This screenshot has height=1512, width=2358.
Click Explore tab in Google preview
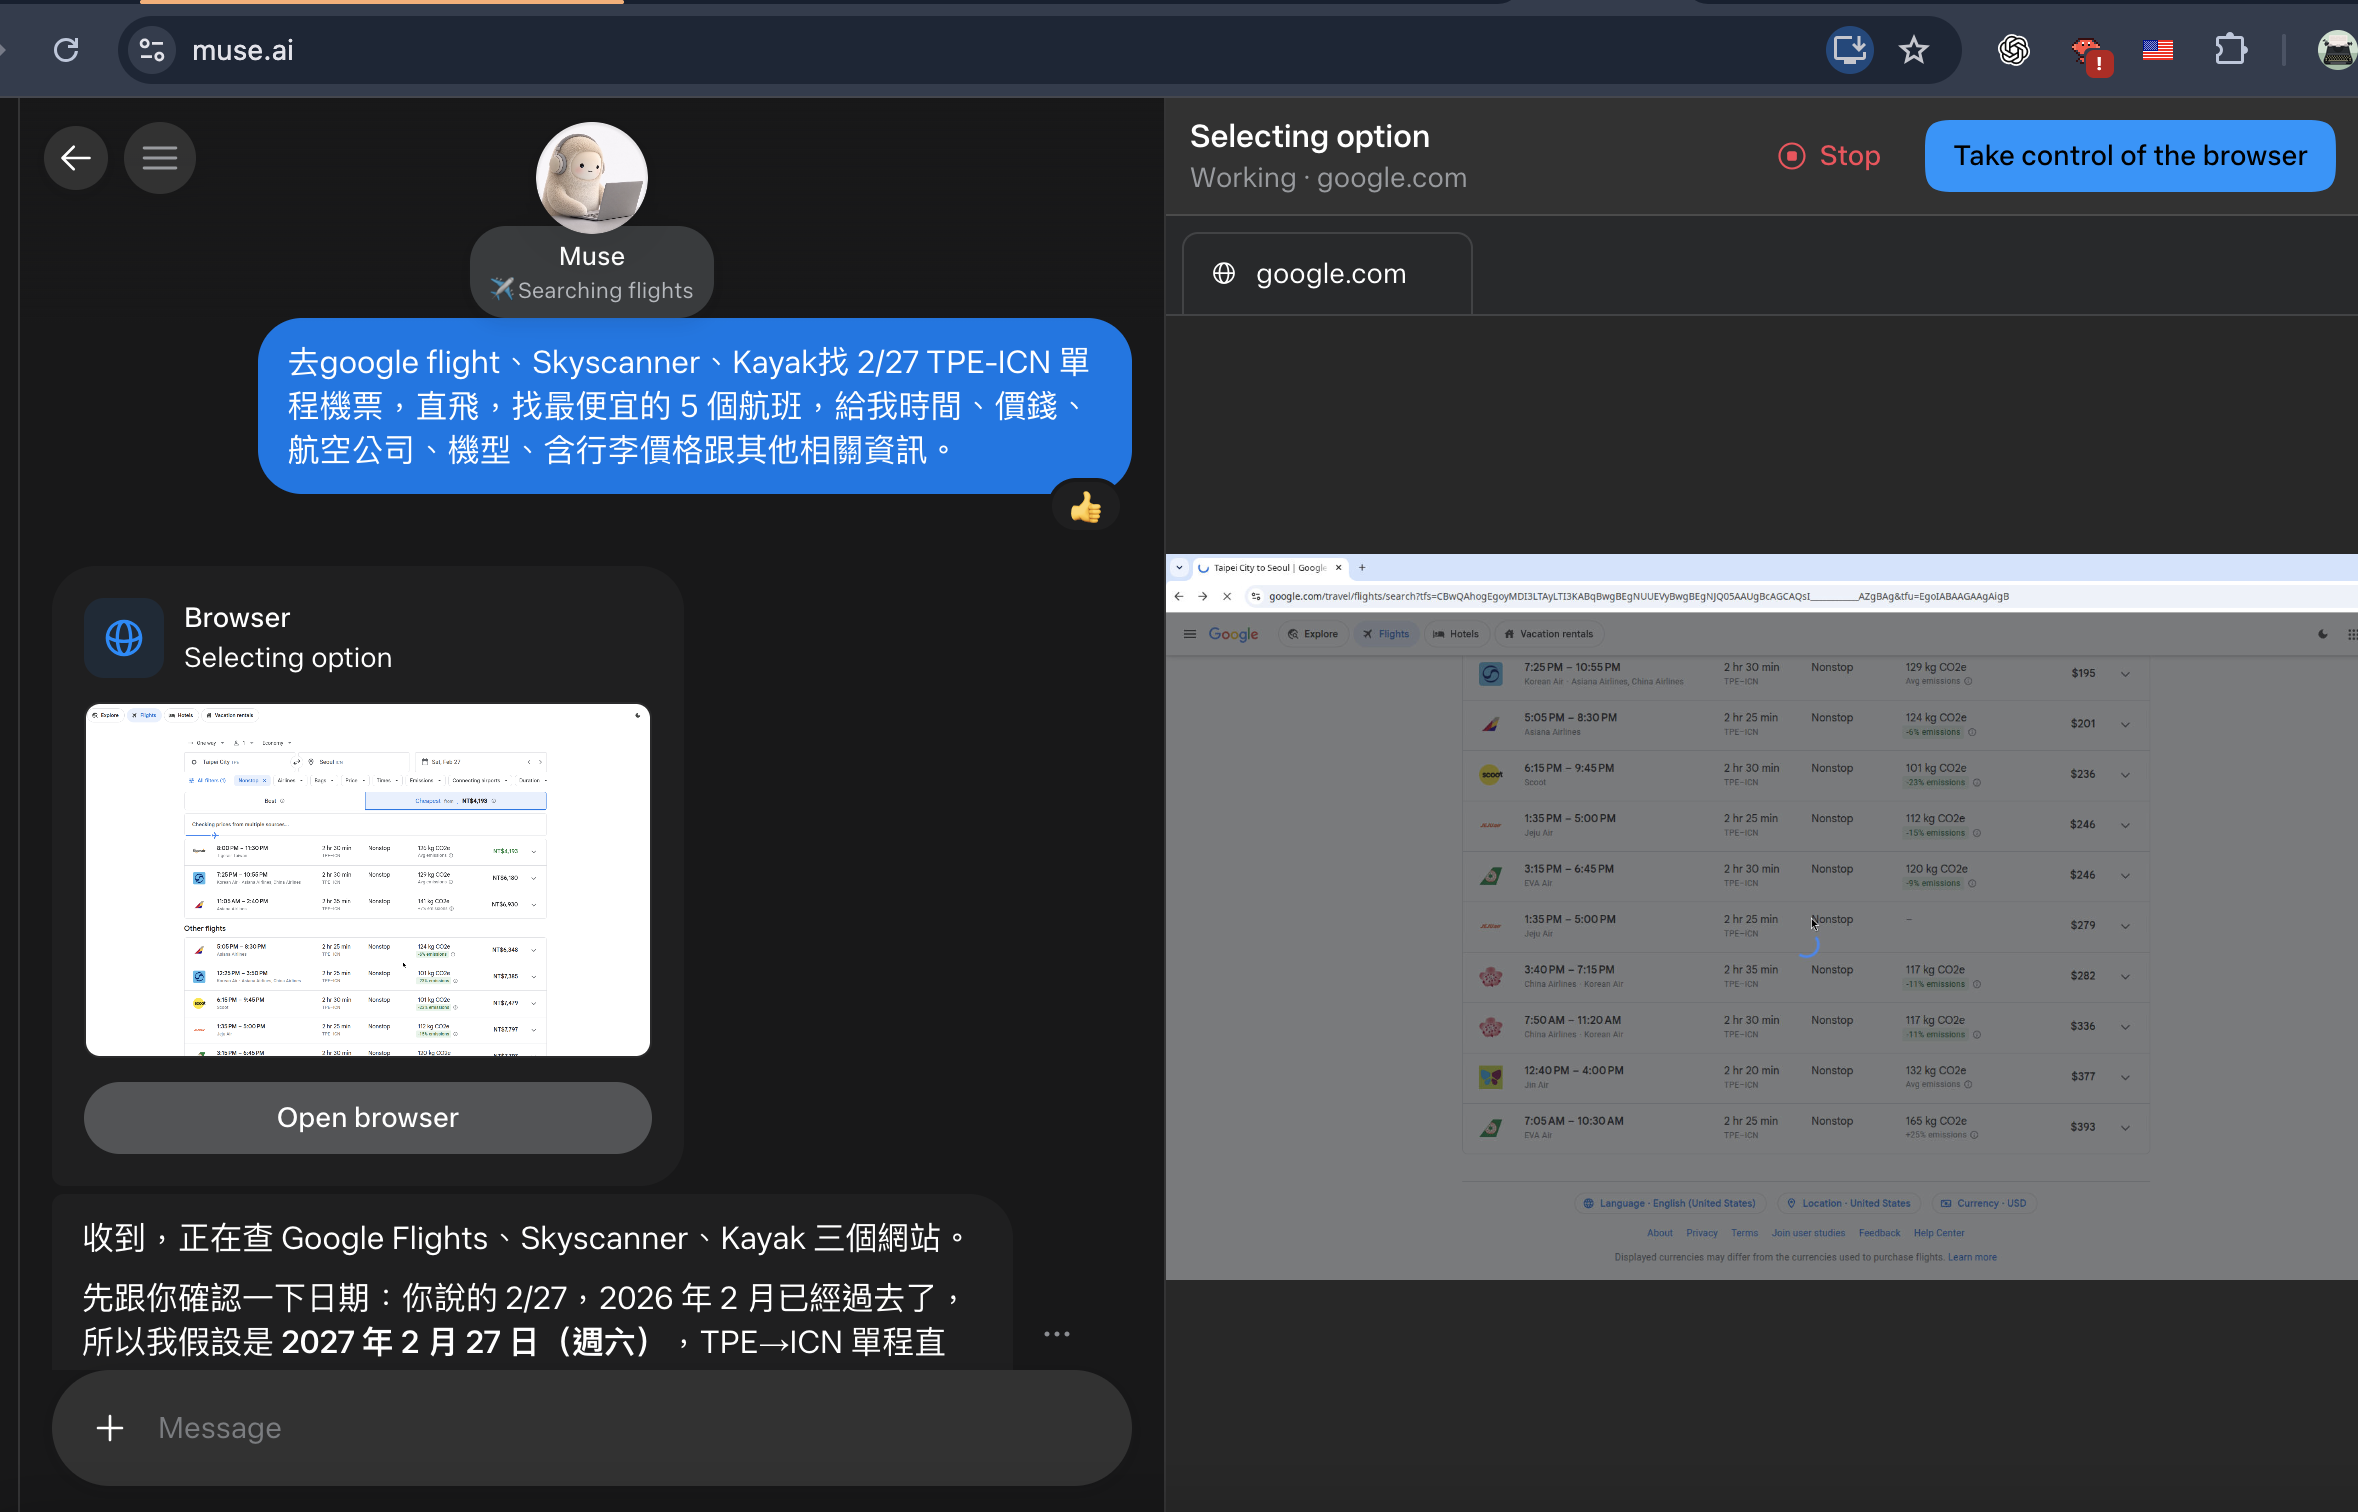[x=1313, y=634]
